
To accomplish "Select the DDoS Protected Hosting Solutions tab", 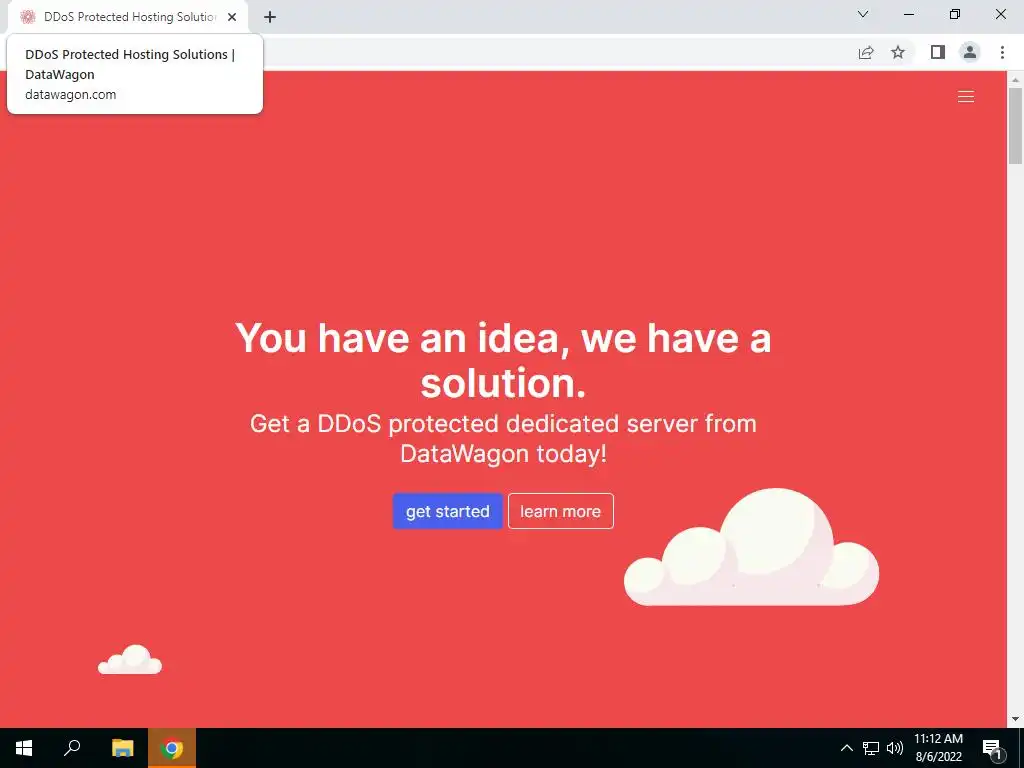I will (129, 17).
